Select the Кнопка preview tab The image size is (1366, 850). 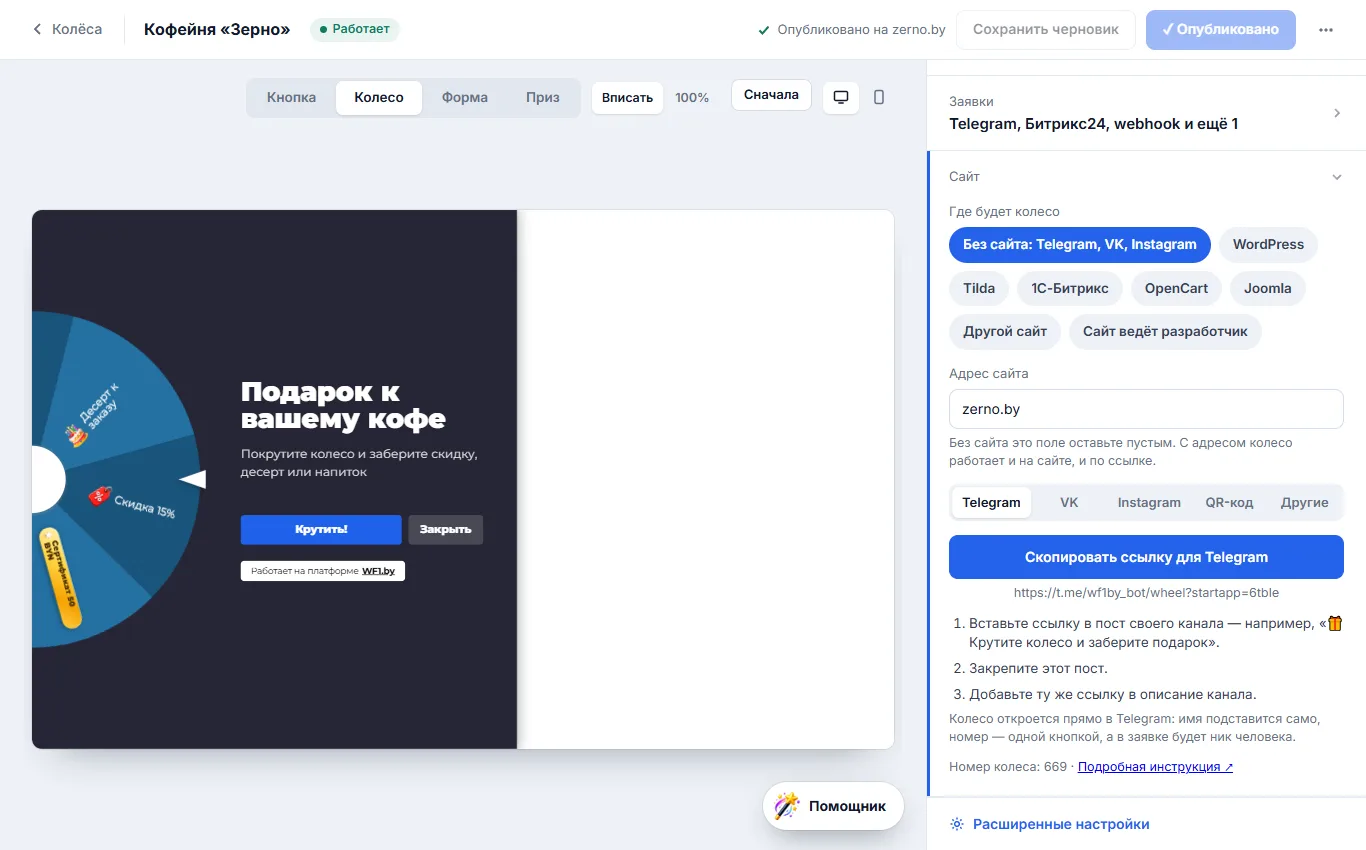[x=291, y=98]
